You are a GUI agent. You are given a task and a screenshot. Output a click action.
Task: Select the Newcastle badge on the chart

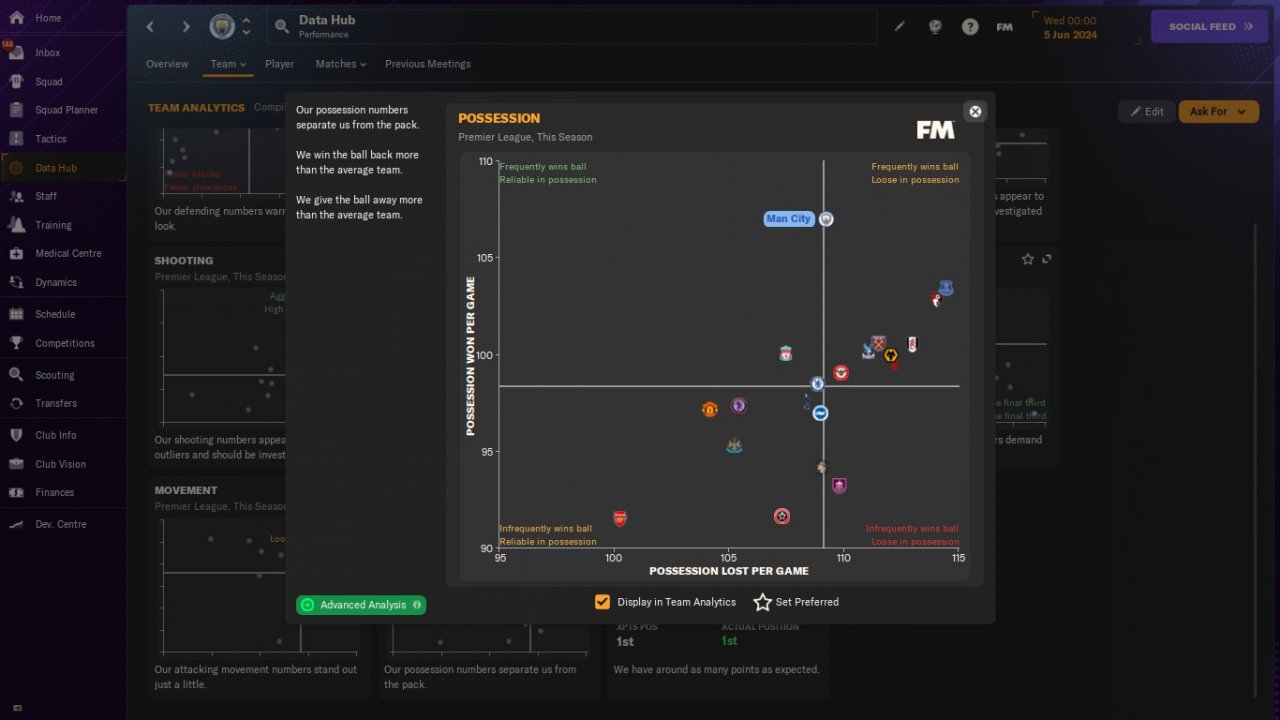point(734,446)
